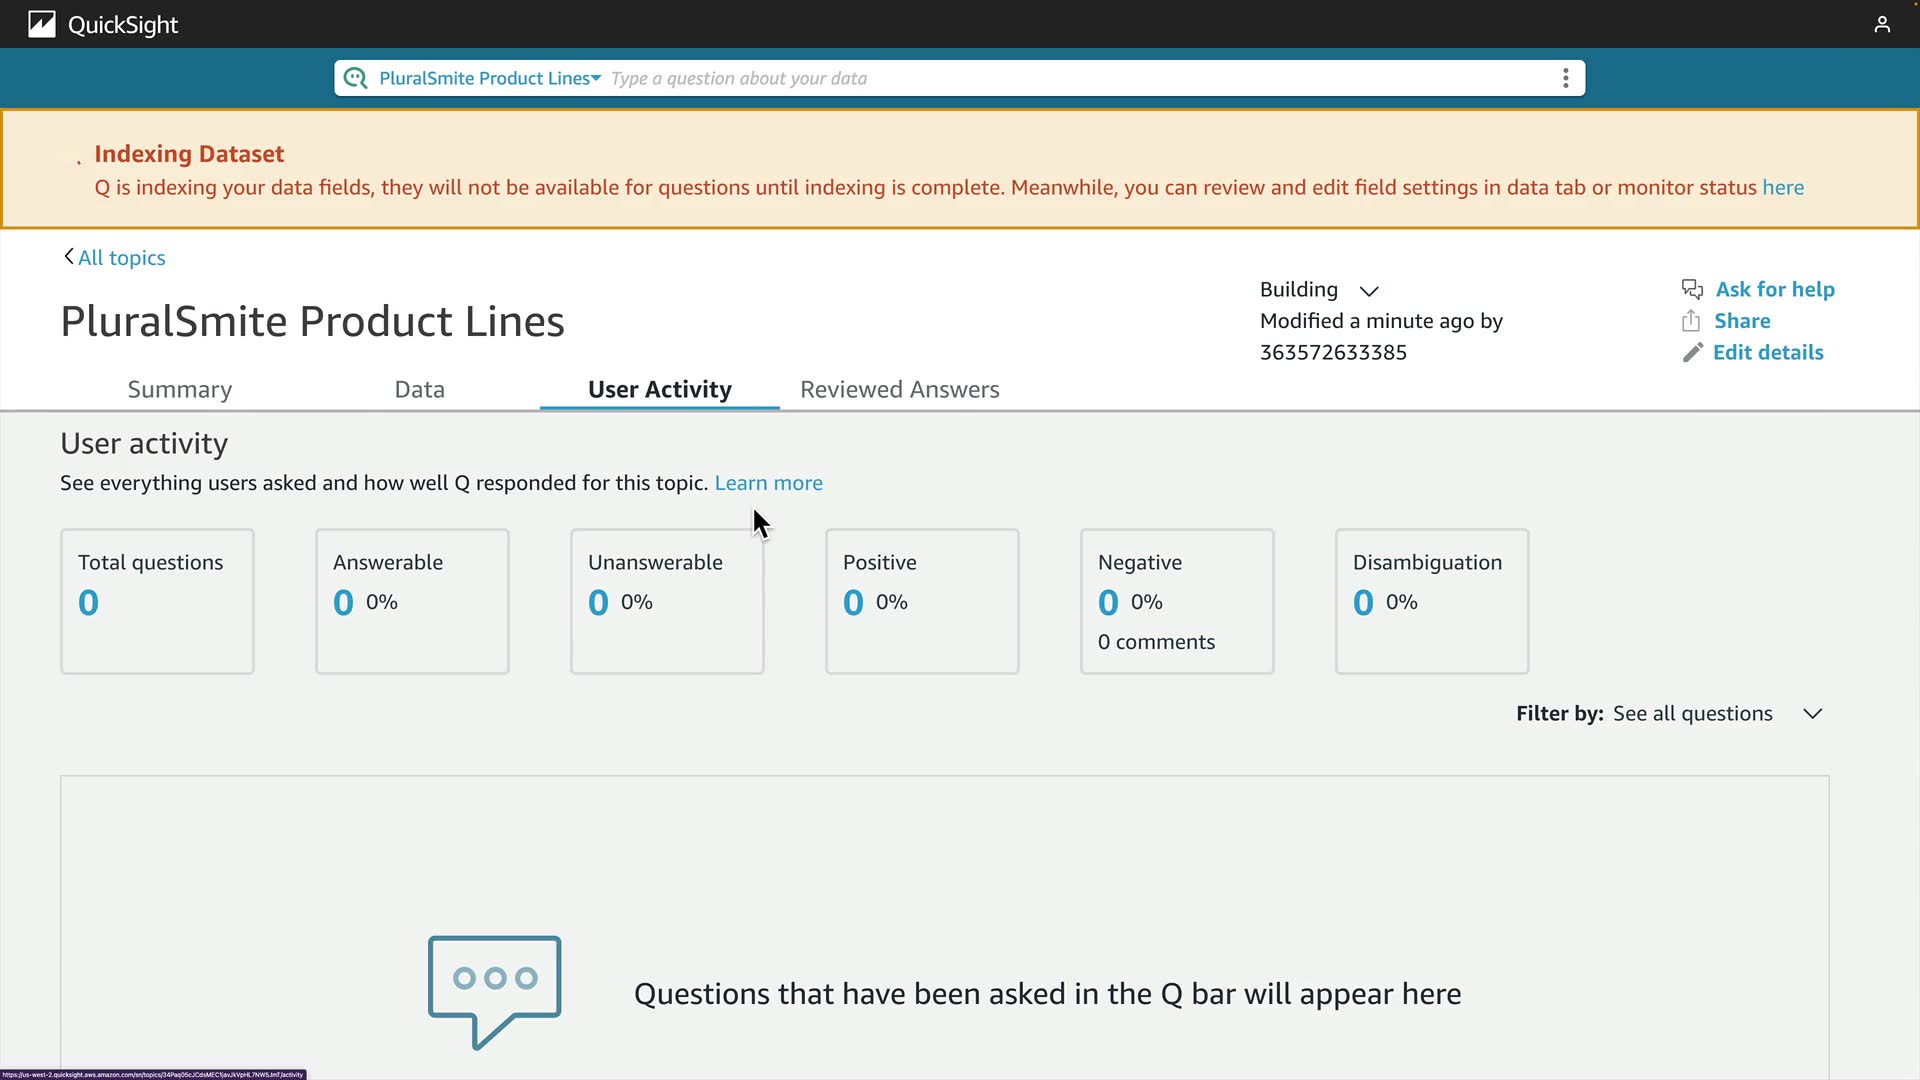
Task: Switch to the Summary tab
Action: tap(180, 389)
